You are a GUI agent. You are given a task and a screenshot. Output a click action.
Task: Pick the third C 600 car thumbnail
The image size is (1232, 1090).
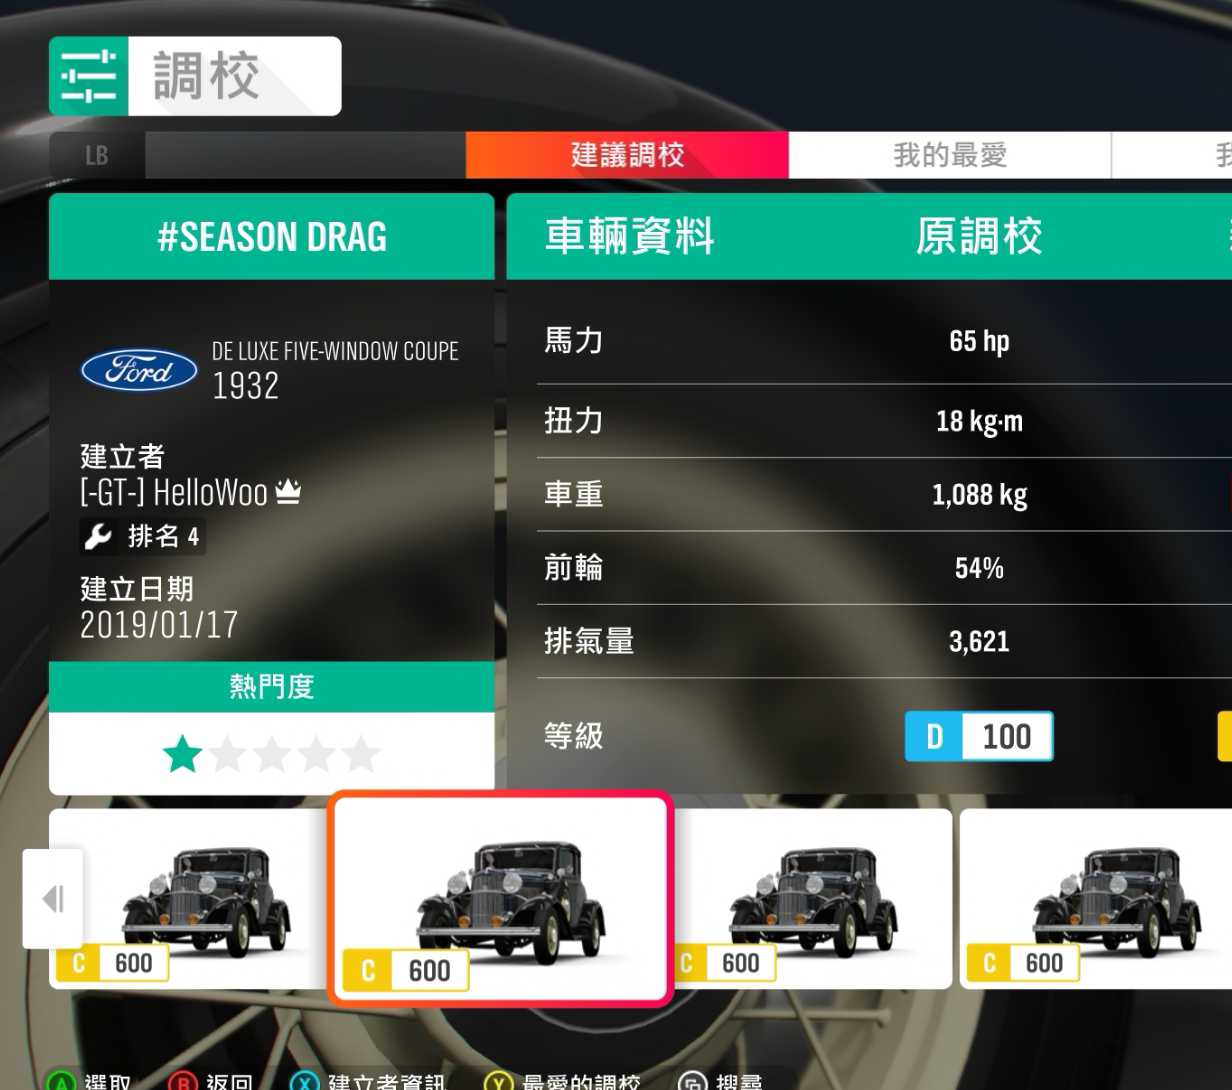[x=813, y=898]
